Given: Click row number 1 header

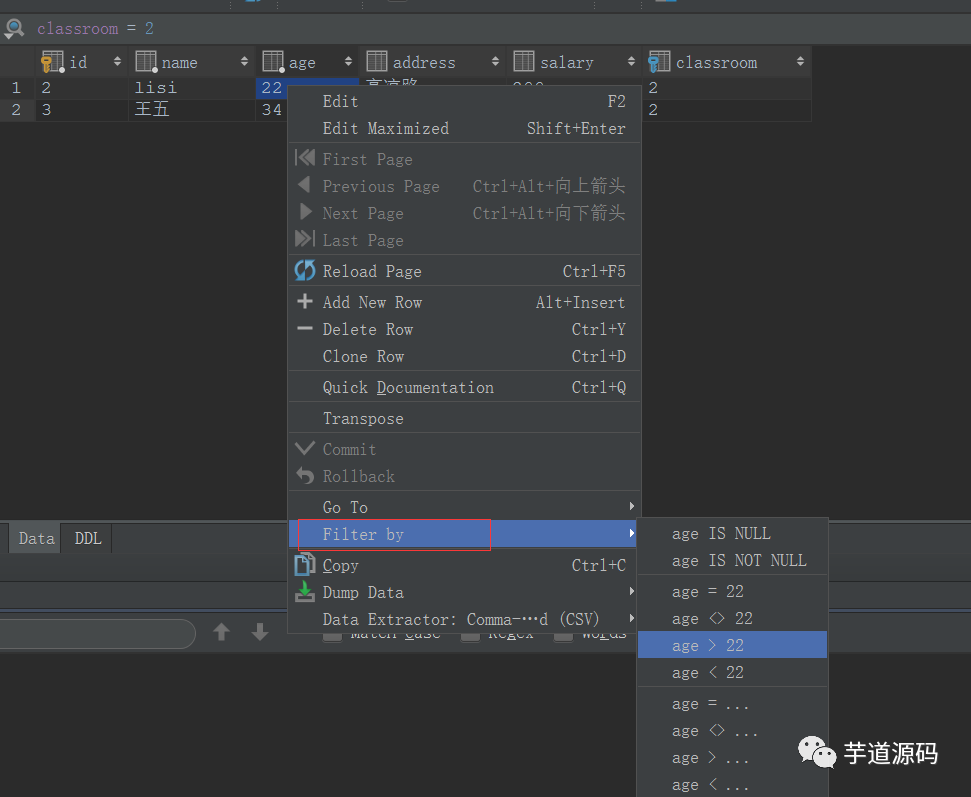Looking at the screenshot, I should point(17,87).
